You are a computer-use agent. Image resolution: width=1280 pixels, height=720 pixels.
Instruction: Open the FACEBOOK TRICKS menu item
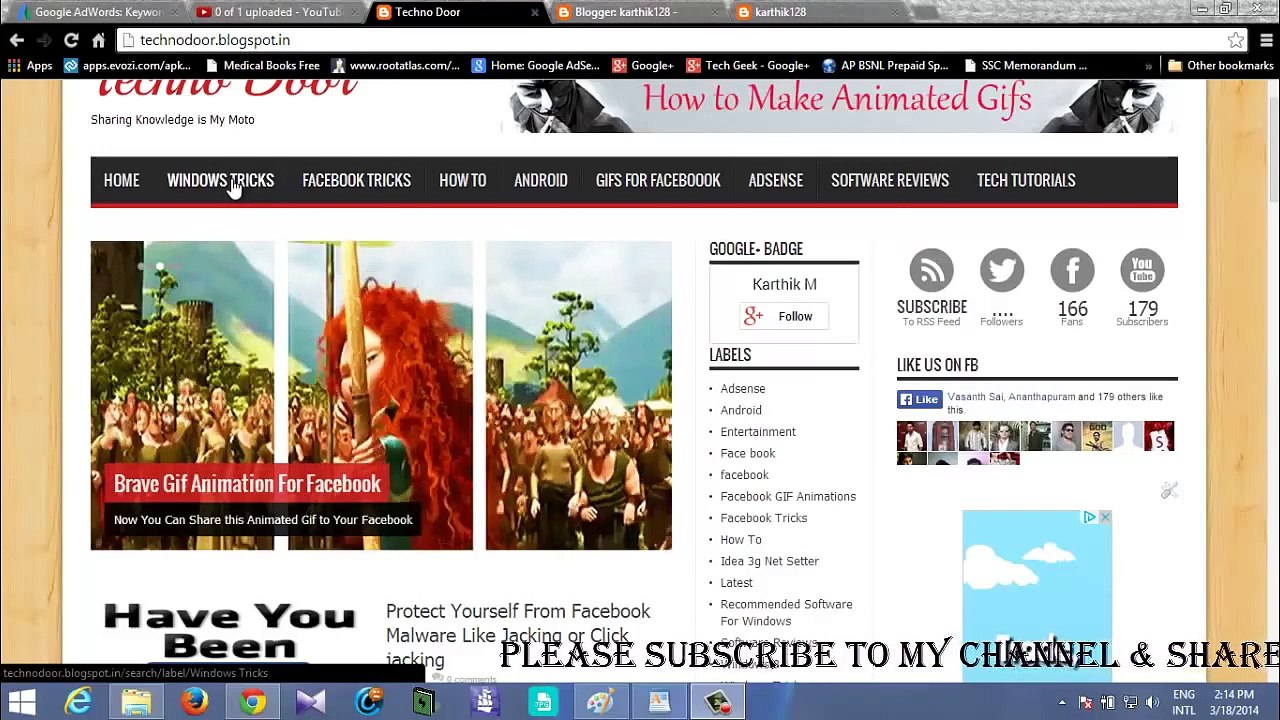pyautogui.click(x=356, y=181)
